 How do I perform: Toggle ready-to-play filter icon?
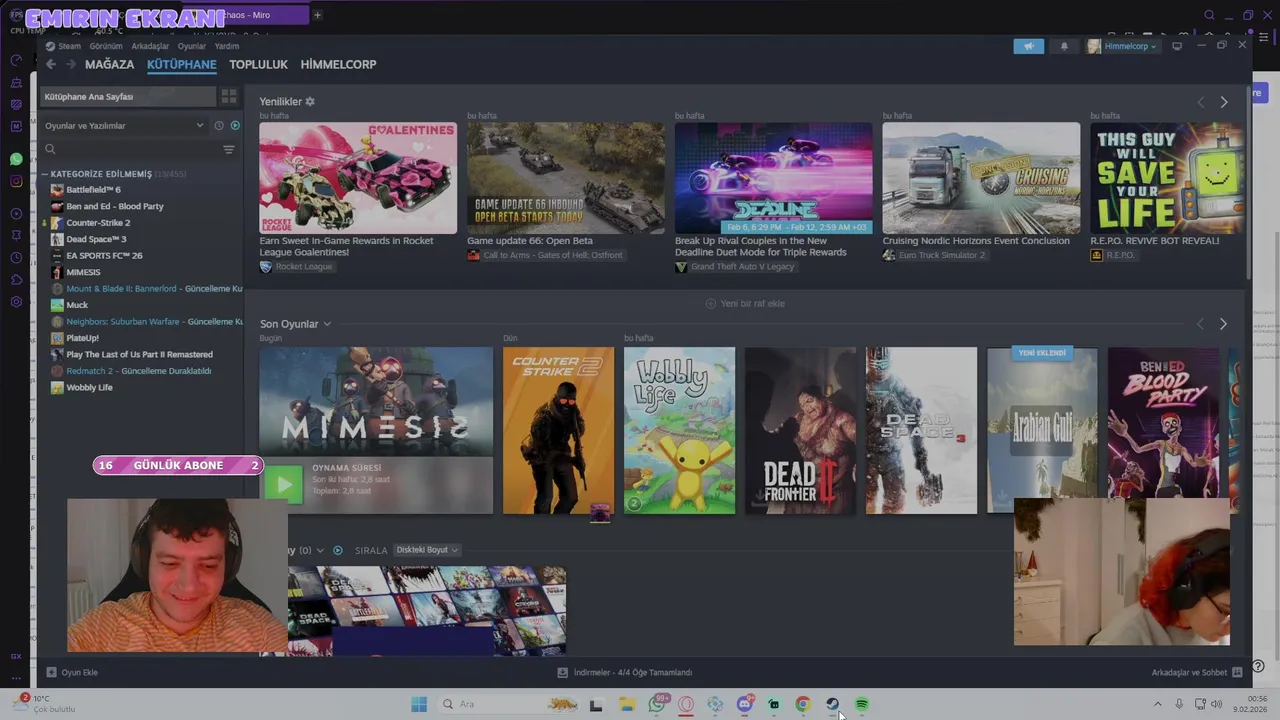click(x=235, y=126)
